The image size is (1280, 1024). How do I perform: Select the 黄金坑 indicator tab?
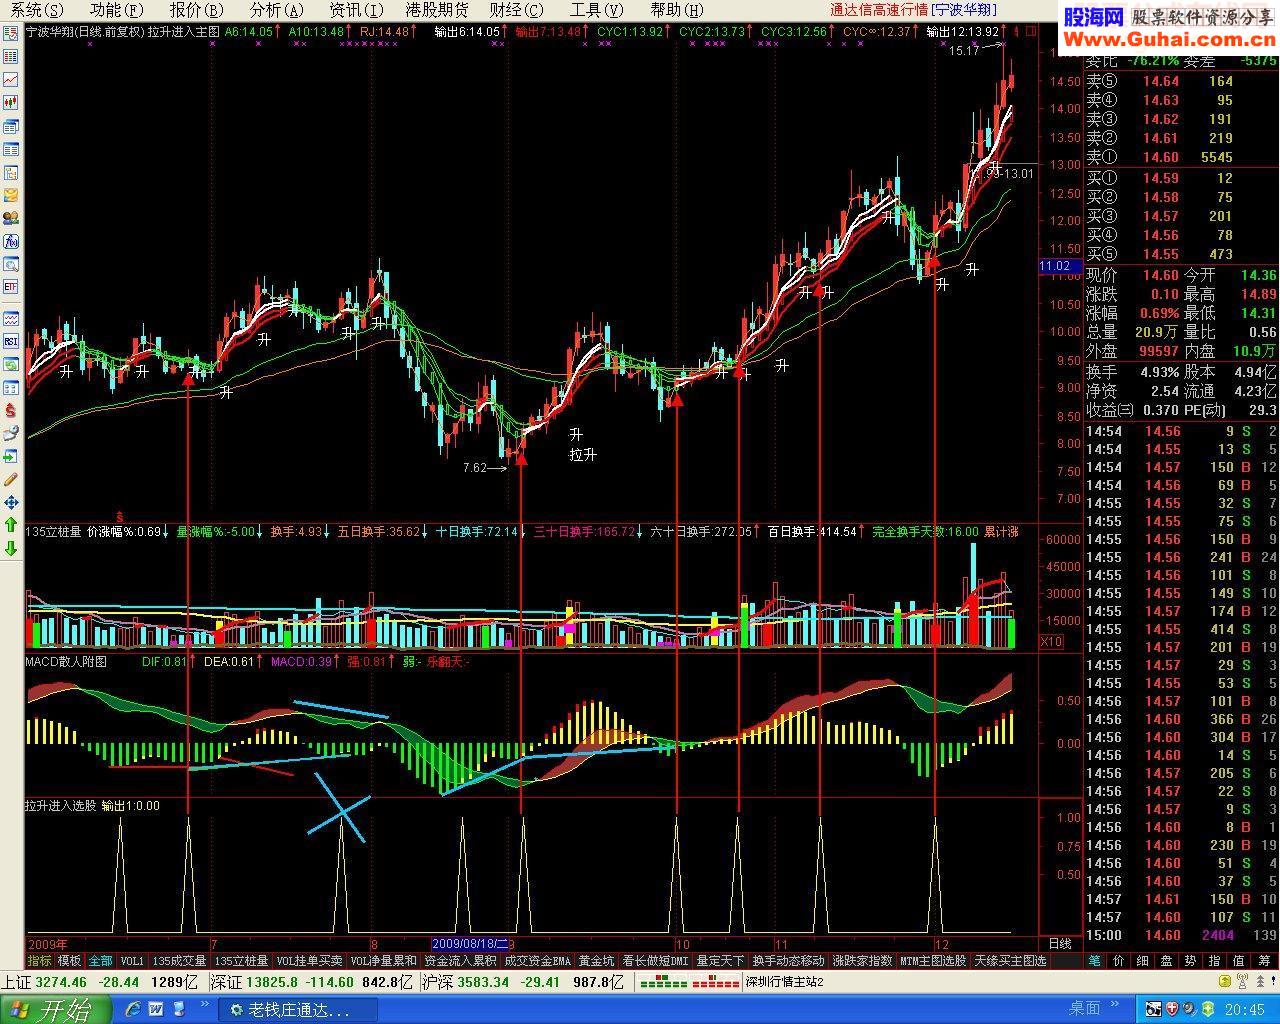596,961
